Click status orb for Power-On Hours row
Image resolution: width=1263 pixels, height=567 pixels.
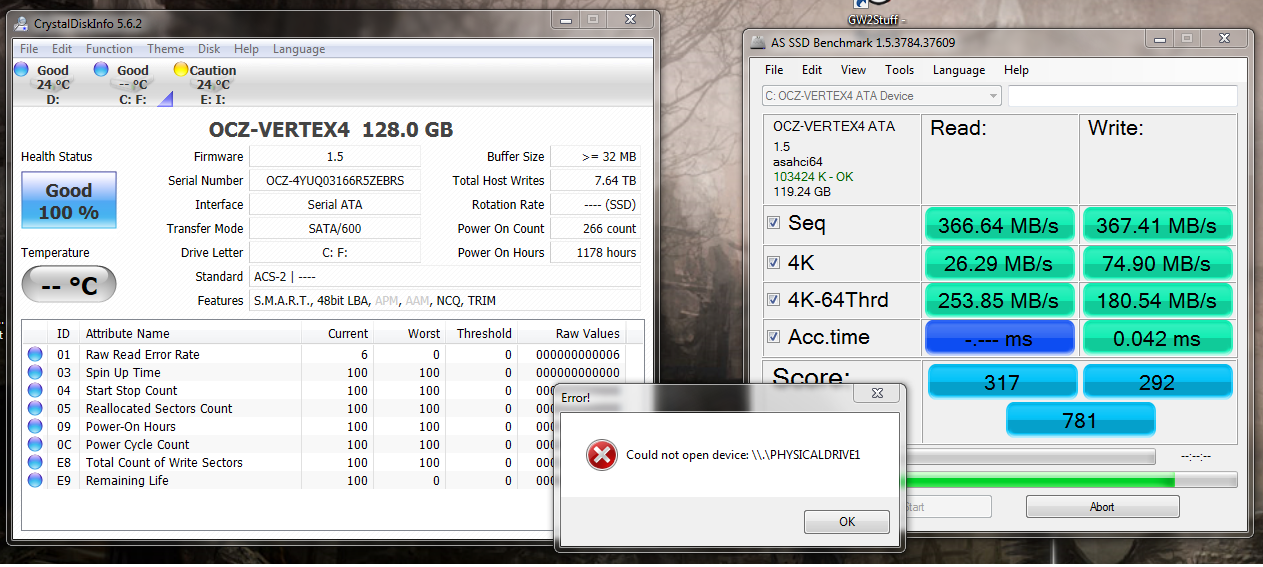35,426
